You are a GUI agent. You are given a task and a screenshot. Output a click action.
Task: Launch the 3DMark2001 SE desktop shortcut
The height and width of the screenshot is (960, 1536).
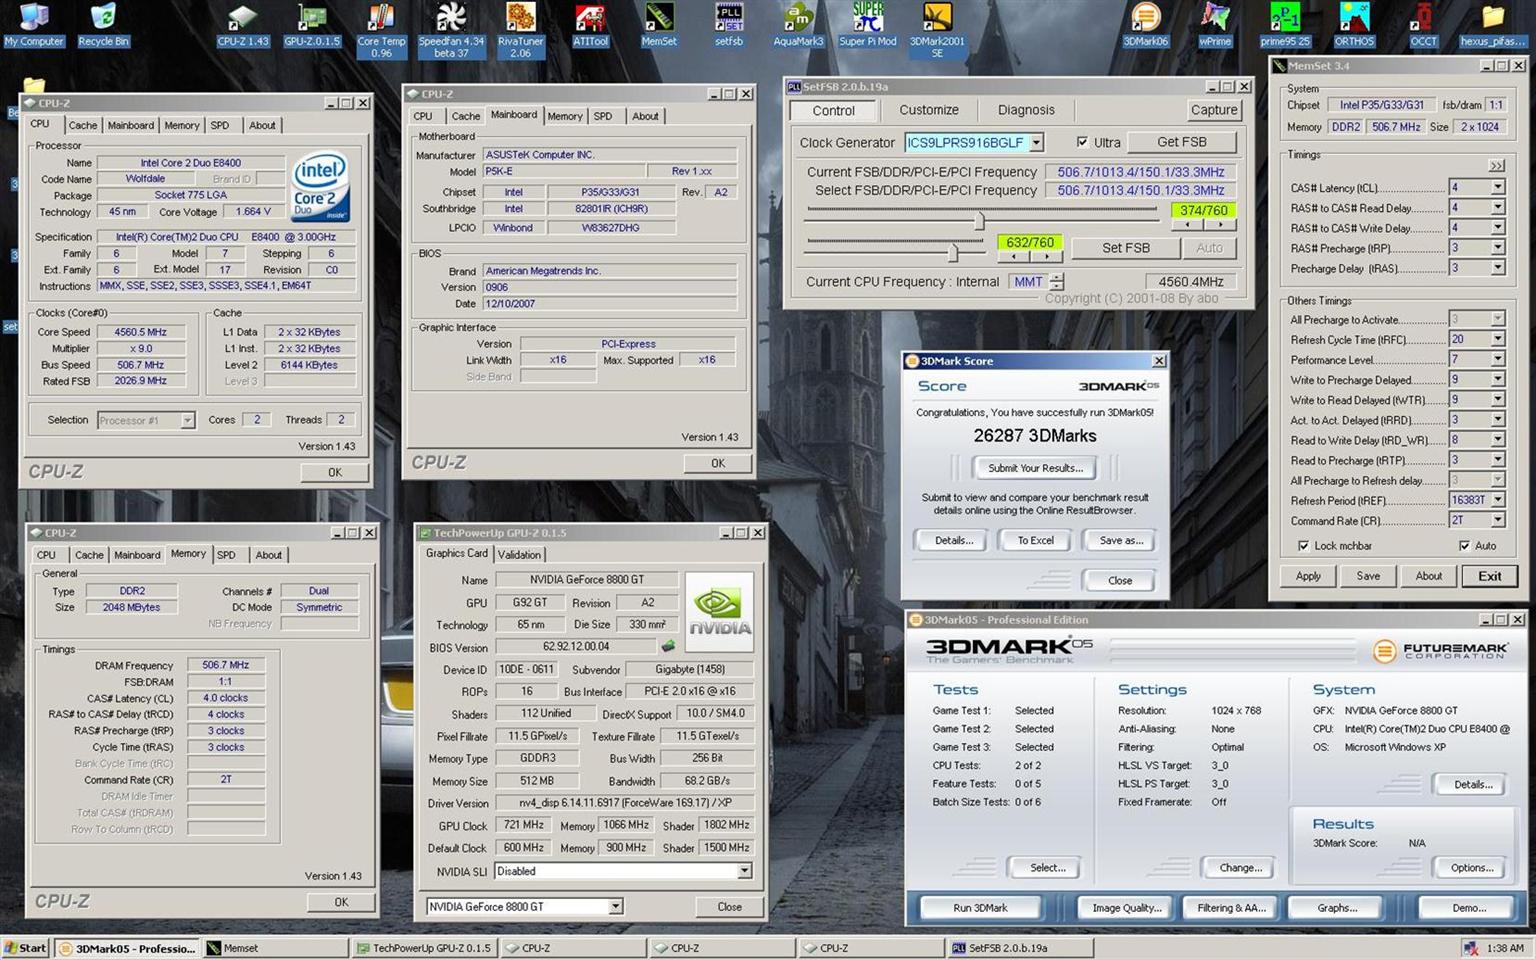(937, 30)
